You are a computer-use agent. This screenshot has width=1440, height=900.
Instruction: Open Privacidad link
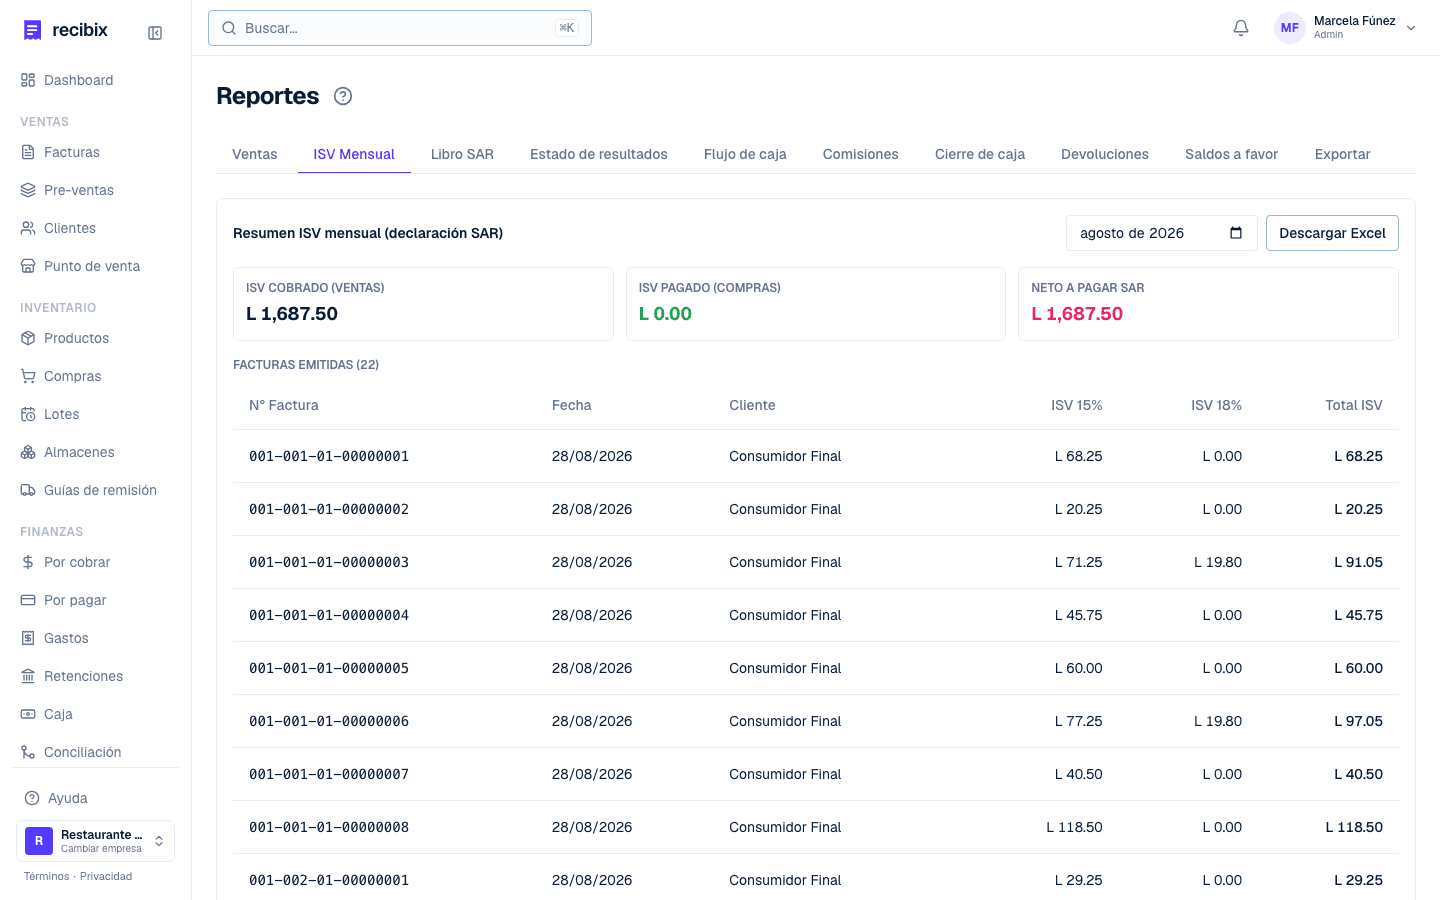click(106, 876)
